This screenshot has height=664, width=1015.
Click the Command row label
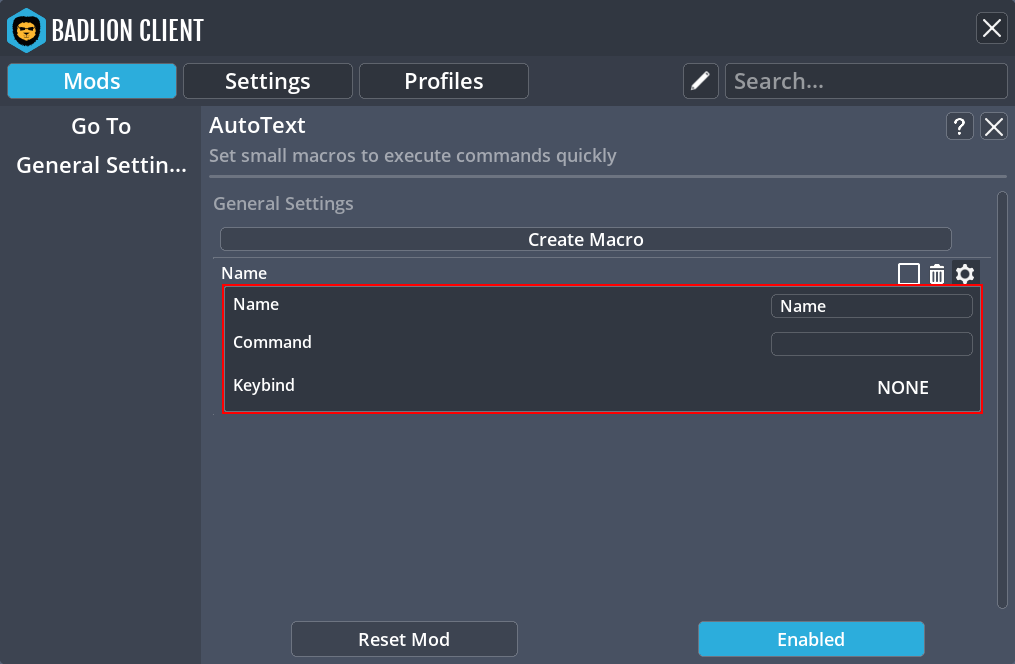(273, 342)
